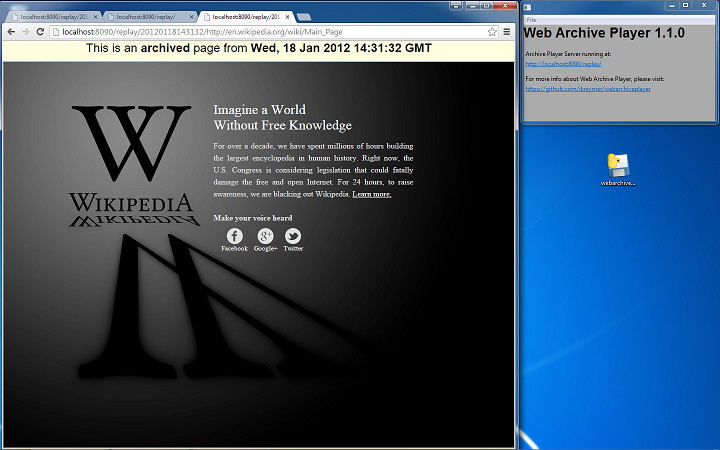The height and width of the screenshot is (450, 720).
Task: Open a new browser tab
Action: (304, 17)
